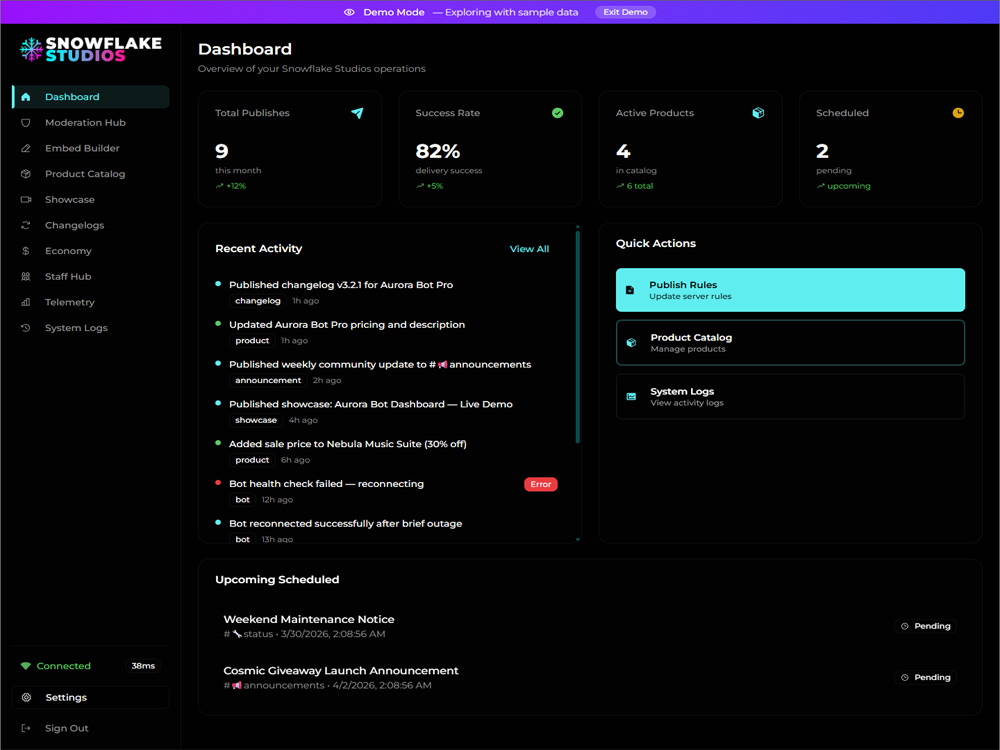
Task: Click the Scheduled yellow clock icon
Action: 958,113
